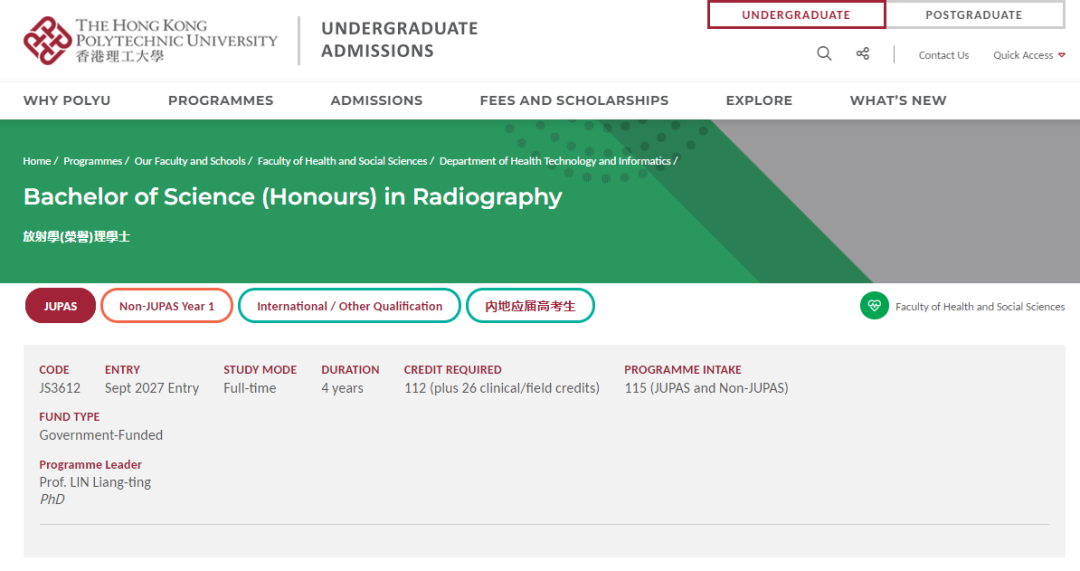Click 115 (JUPAS and Non-JUPAS) intake text

click(706, 388)
